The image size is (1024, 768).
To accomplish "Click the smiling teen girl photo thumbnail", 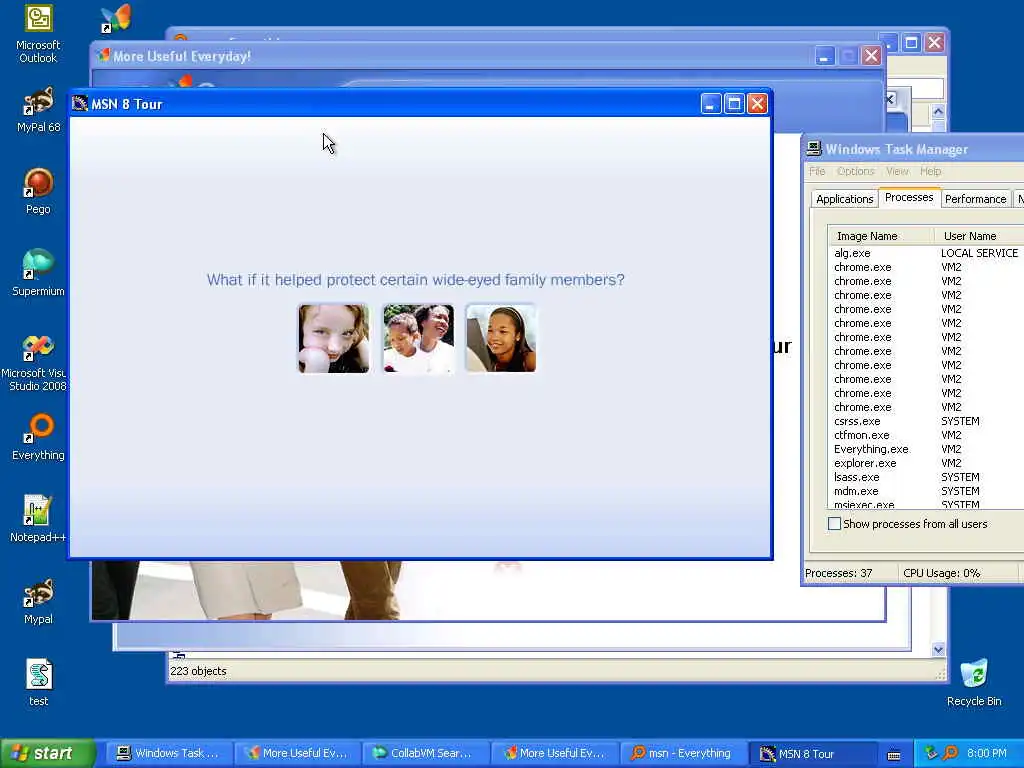I will tap(501, 338).
